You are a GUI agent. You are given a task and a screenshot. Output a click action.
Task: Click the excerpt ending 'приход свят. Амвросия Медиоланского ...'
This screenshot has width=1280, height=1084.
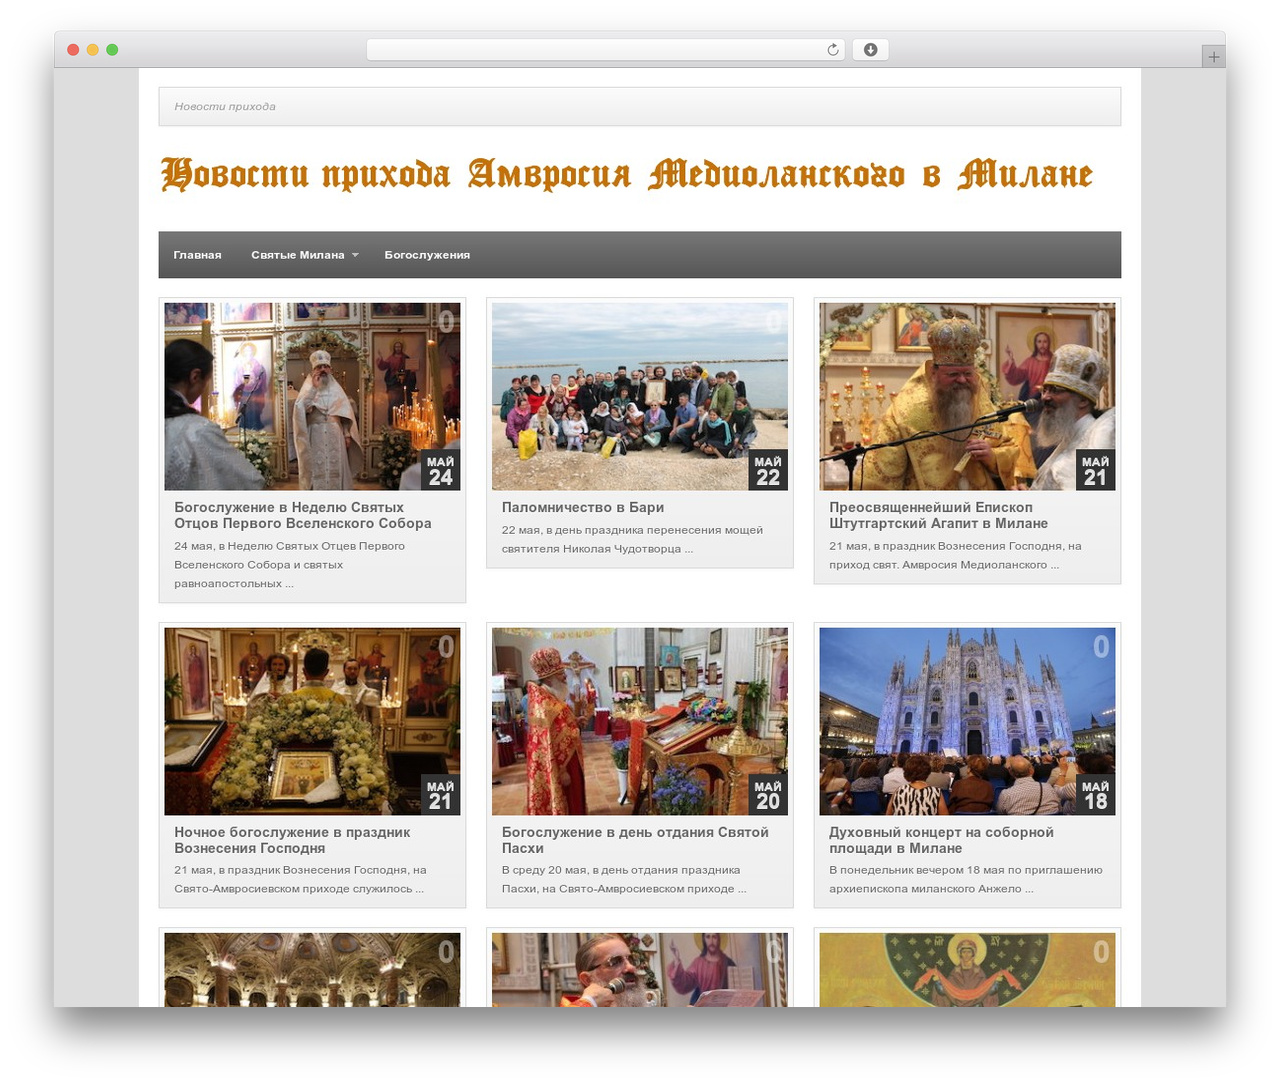[955, 555]
